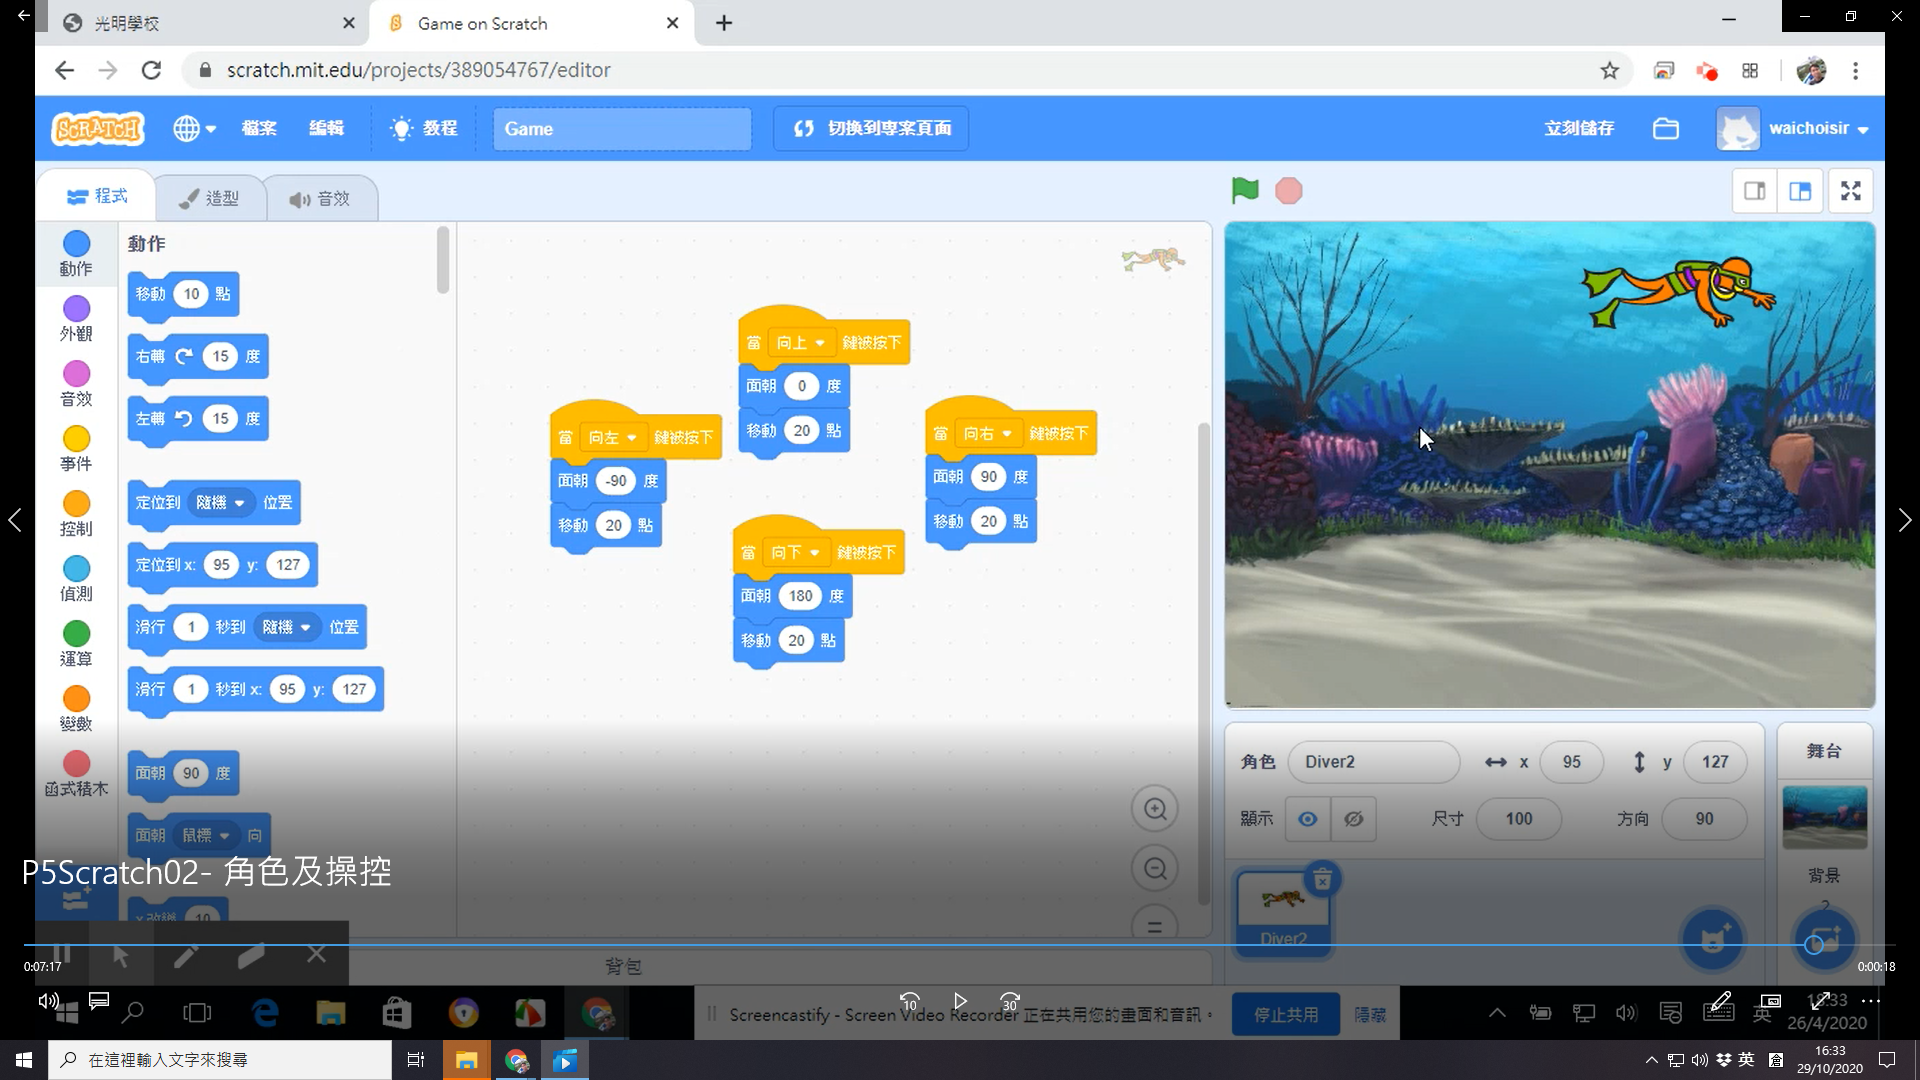Click 立刻儲存 save now
The height and width of the screenshot is (1080, 1920).
(1579, 128)
